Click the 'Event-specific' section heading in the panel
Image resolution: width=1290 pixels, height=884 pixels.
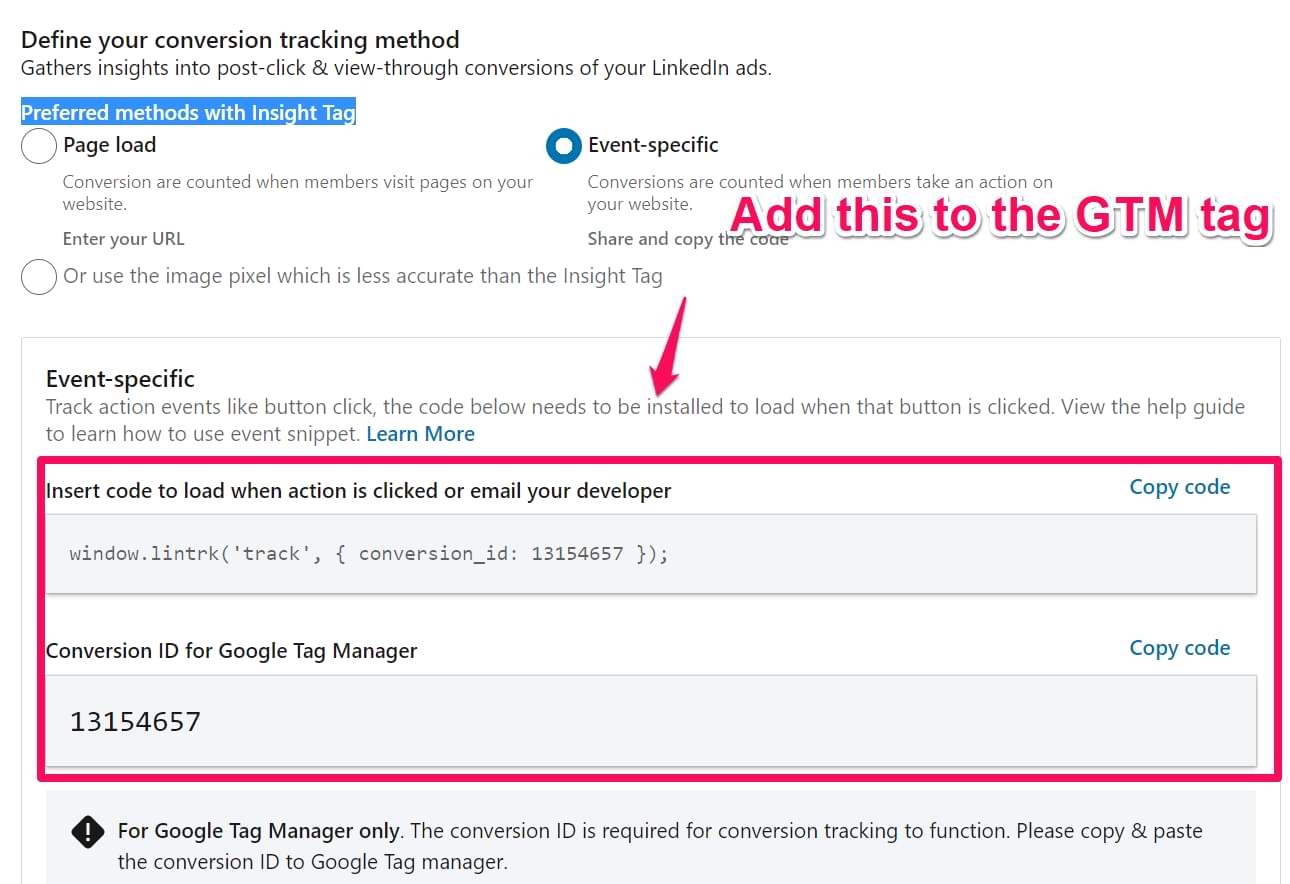click(120, 379)
